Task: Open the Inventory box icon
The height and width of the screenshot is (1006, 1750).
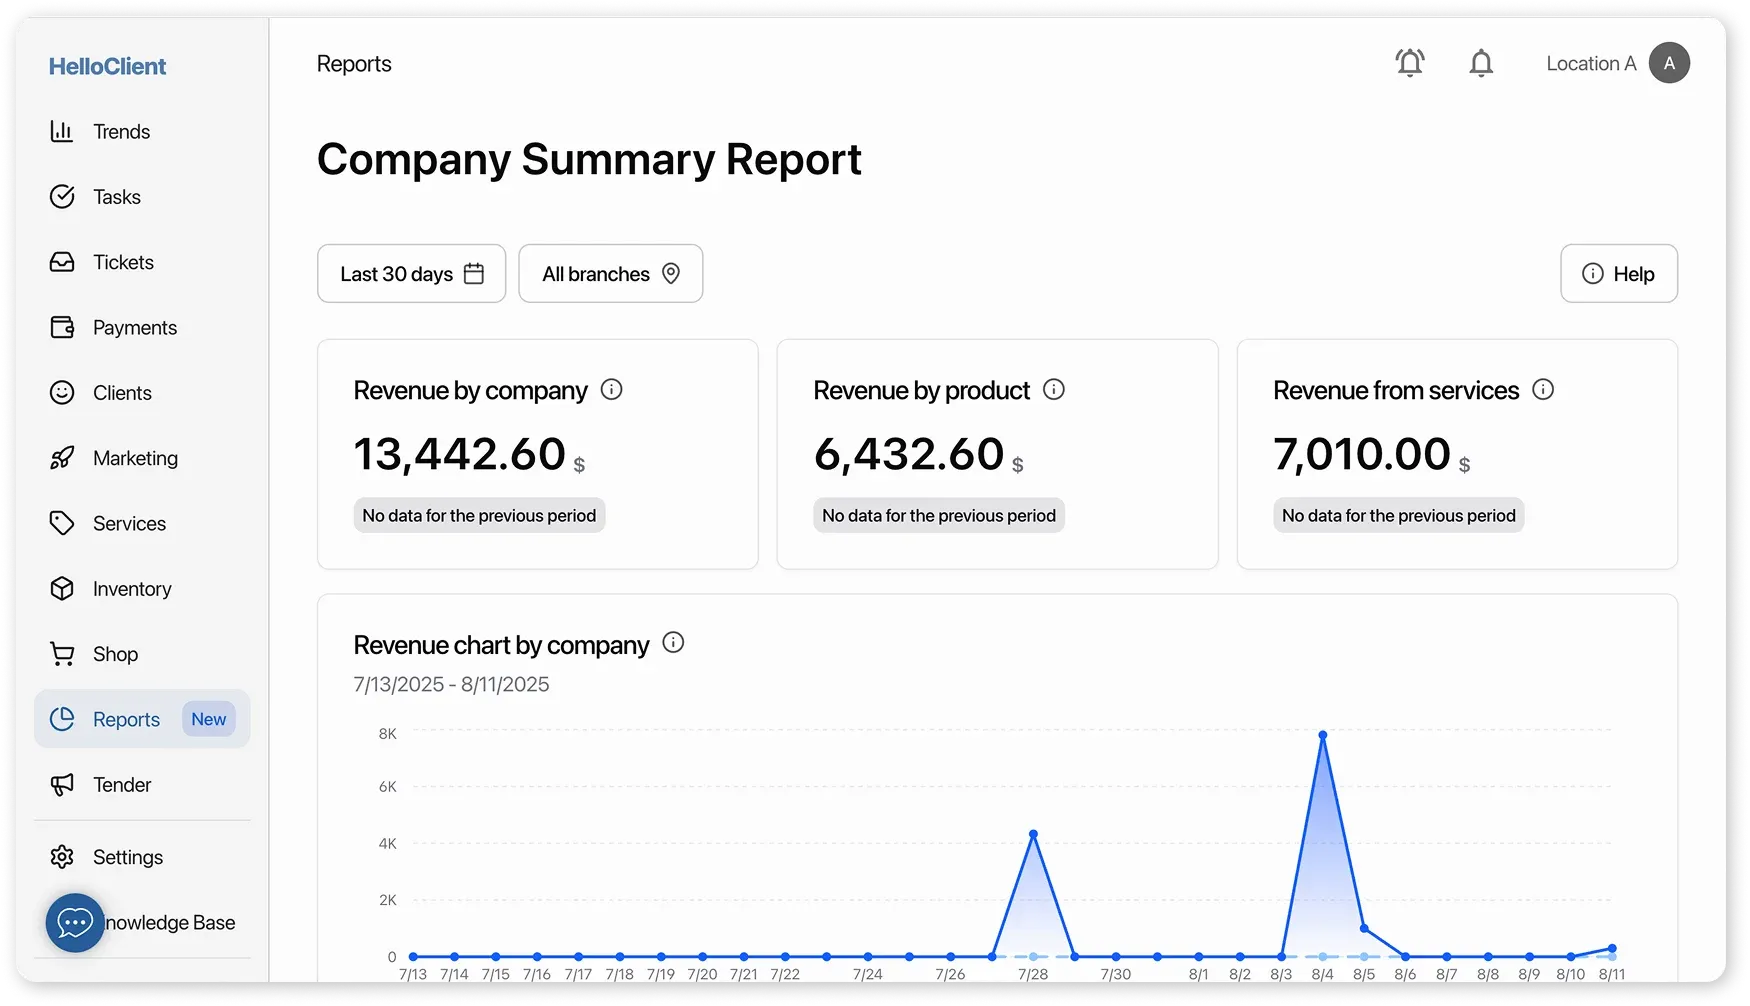Action: point(61,588)
